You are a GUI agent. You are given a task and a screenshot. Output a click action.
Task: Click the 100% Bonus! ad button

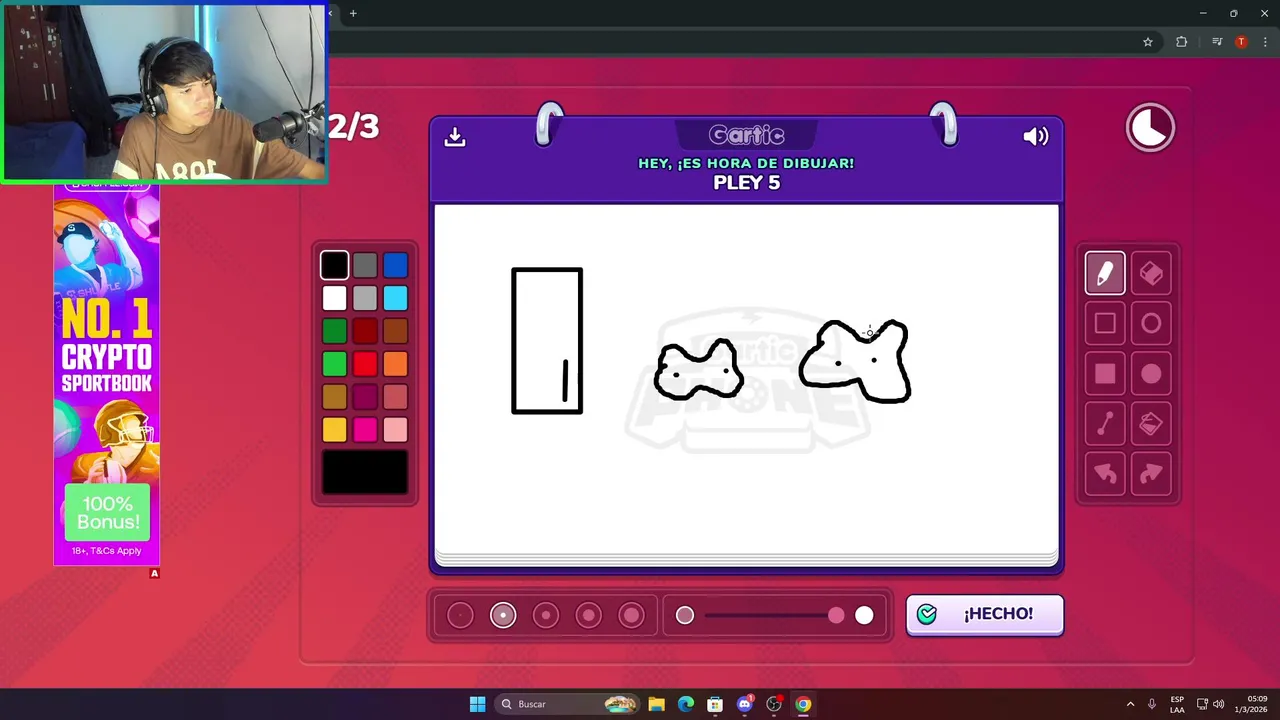pyautogui.click(x=107, y=512)
